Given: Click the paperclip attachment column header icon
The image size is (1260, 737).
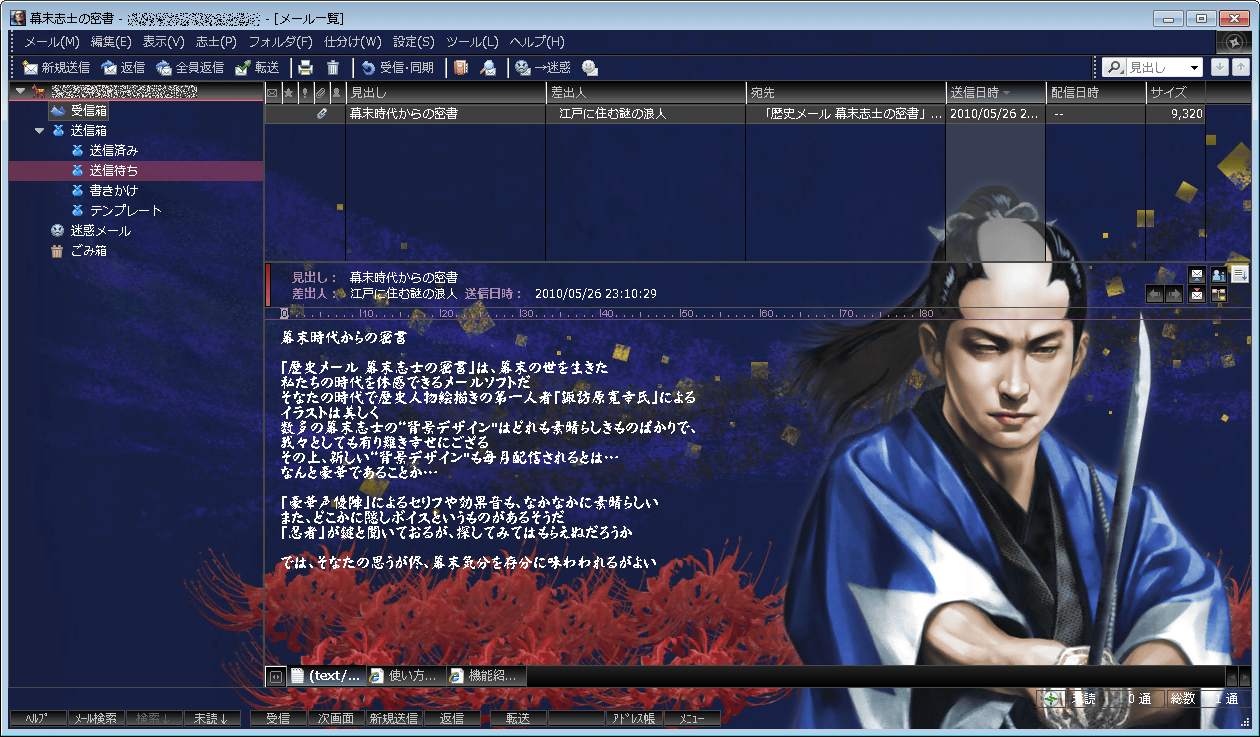Looking at the screenshot, I should click(321, 92).
